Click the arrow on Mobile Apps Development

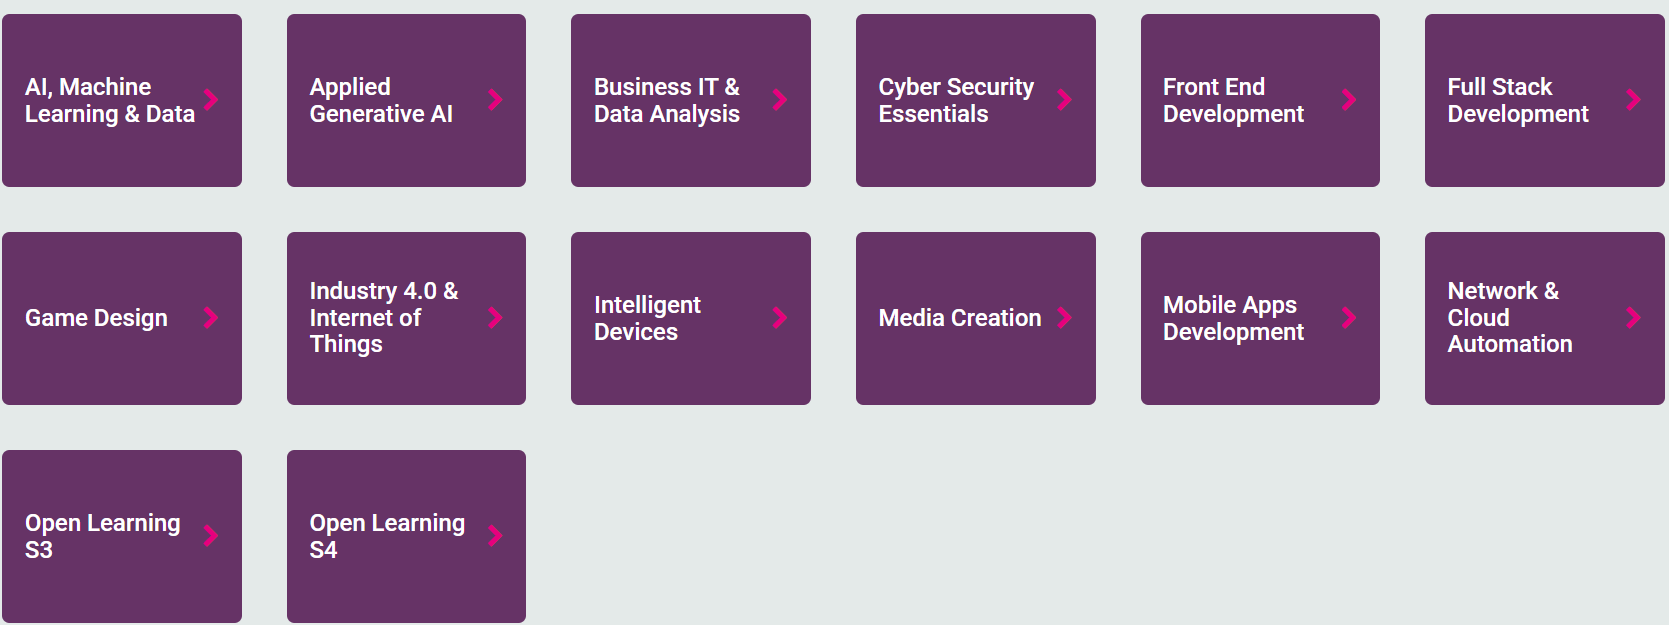click(x=1349, y=318)
